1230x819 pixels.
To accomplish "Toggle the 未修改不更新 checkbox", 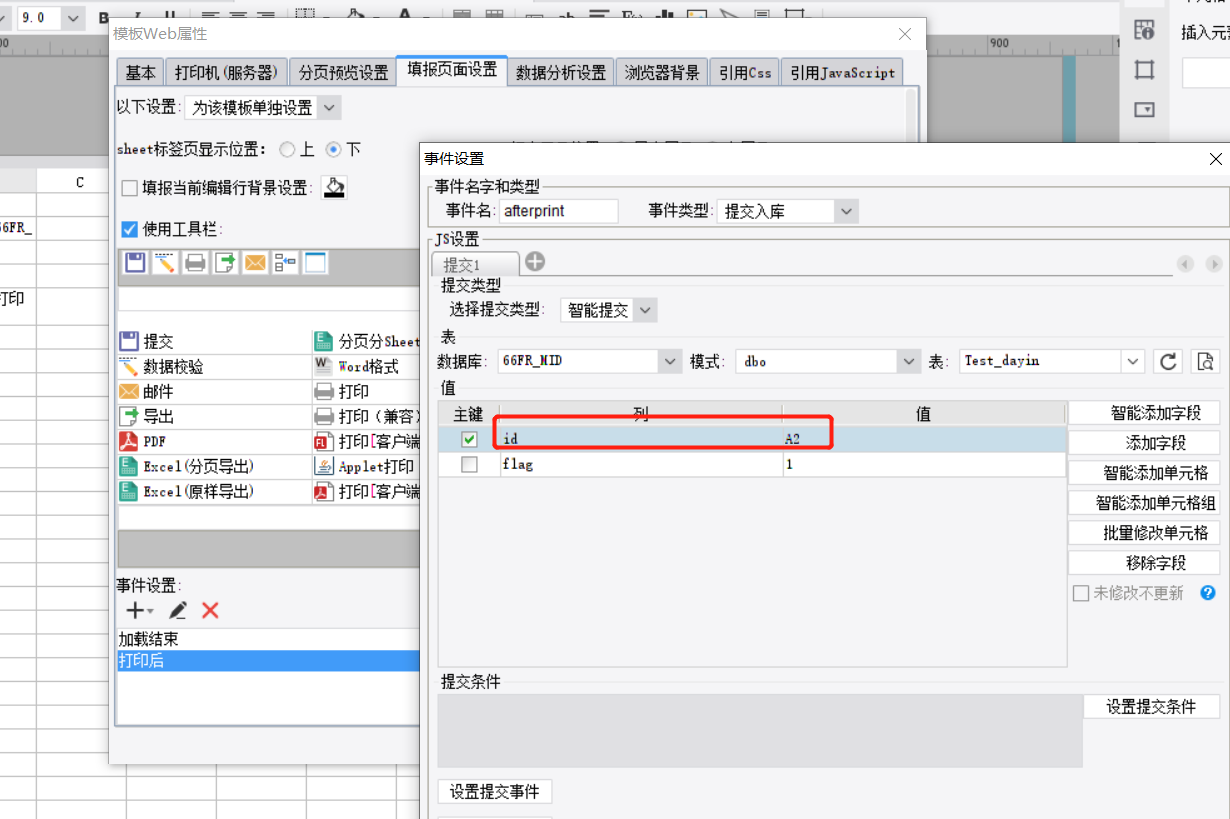I will (x=1081, y=593).
